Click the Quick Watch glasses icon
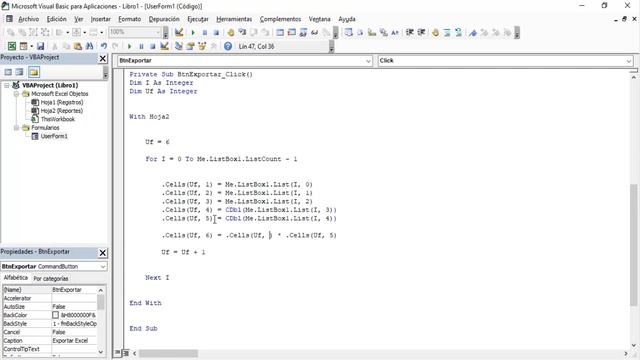The width and height of the screenshot is (640, 360). click(314, 32)
